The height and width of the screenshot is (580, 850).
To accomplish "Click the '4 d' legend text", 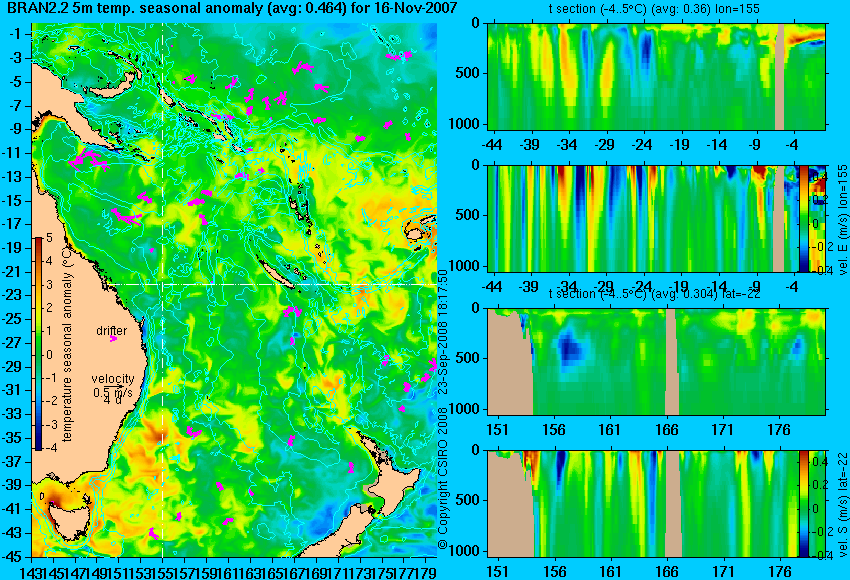I will 112,401.
